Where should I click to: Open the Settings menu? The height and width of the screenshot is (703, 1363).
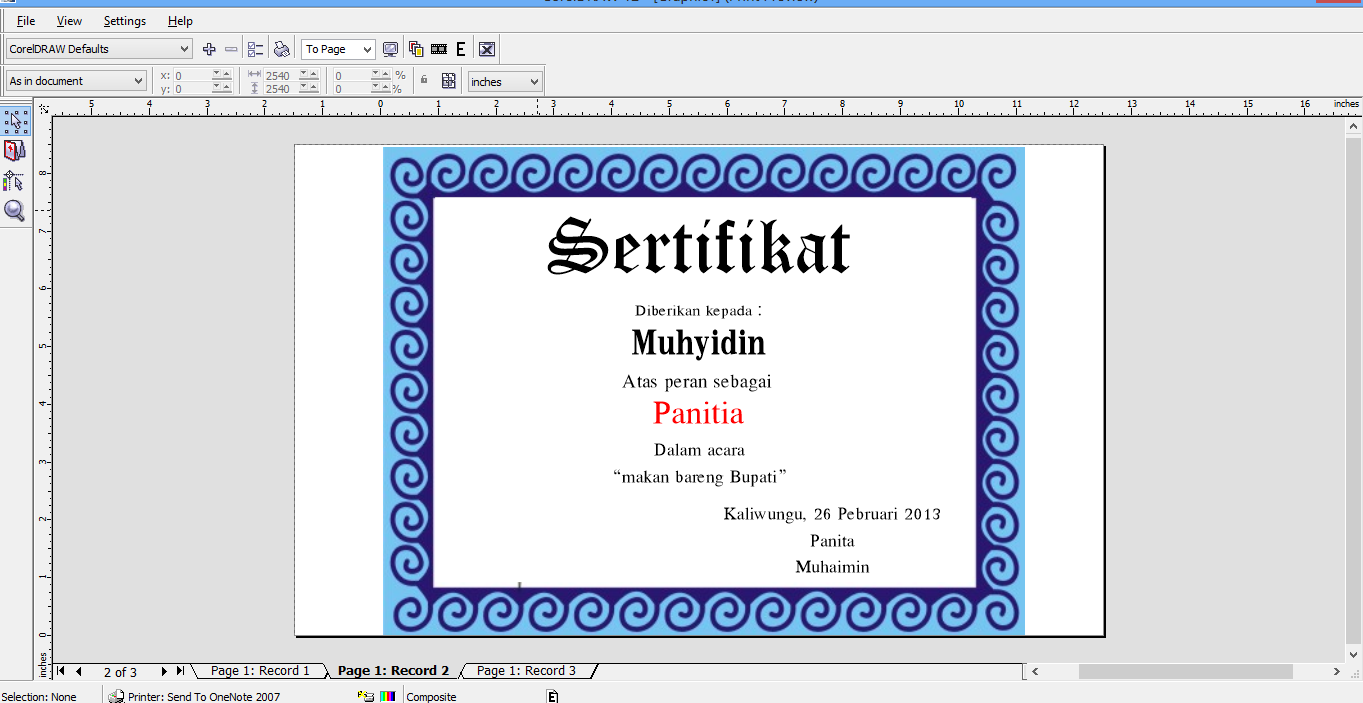[x=125, y=21]
